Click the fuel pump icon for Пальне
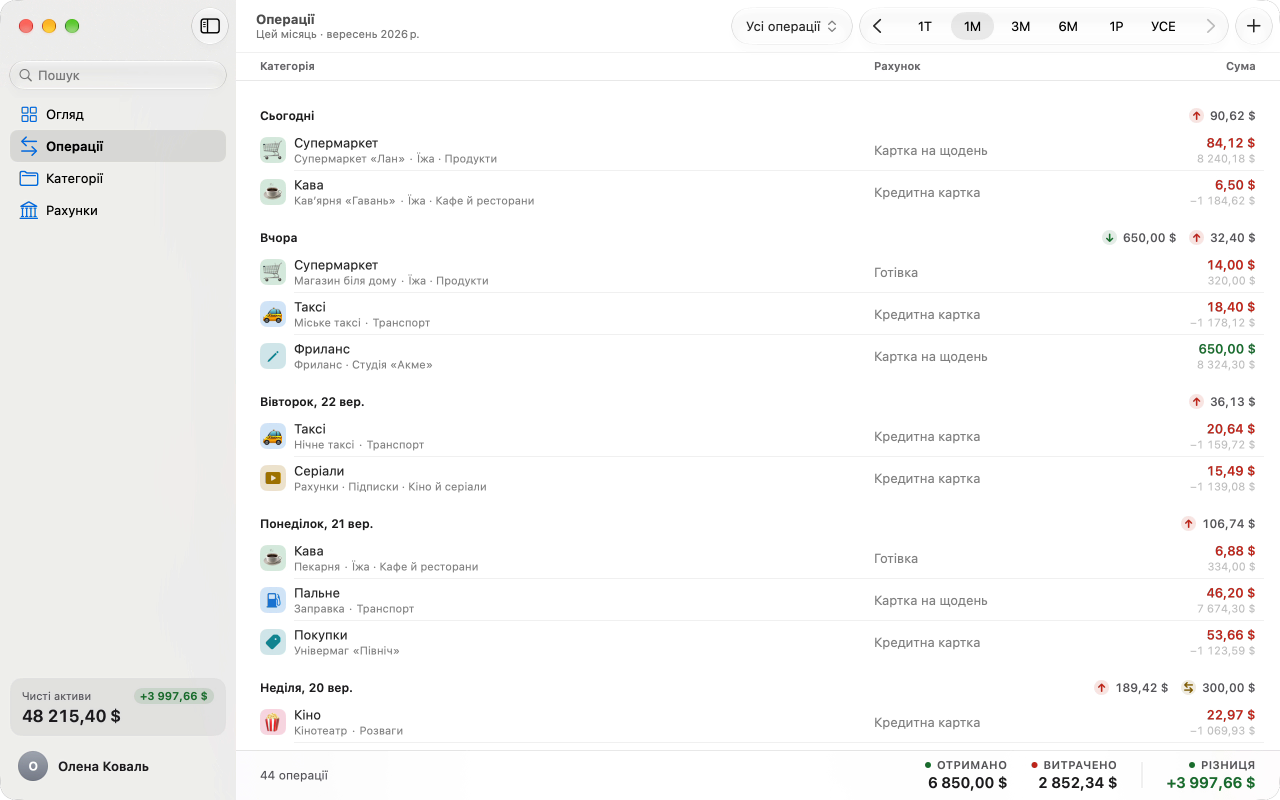The height and width of the screenshot is (800, 1280). [x=273, y=600]
